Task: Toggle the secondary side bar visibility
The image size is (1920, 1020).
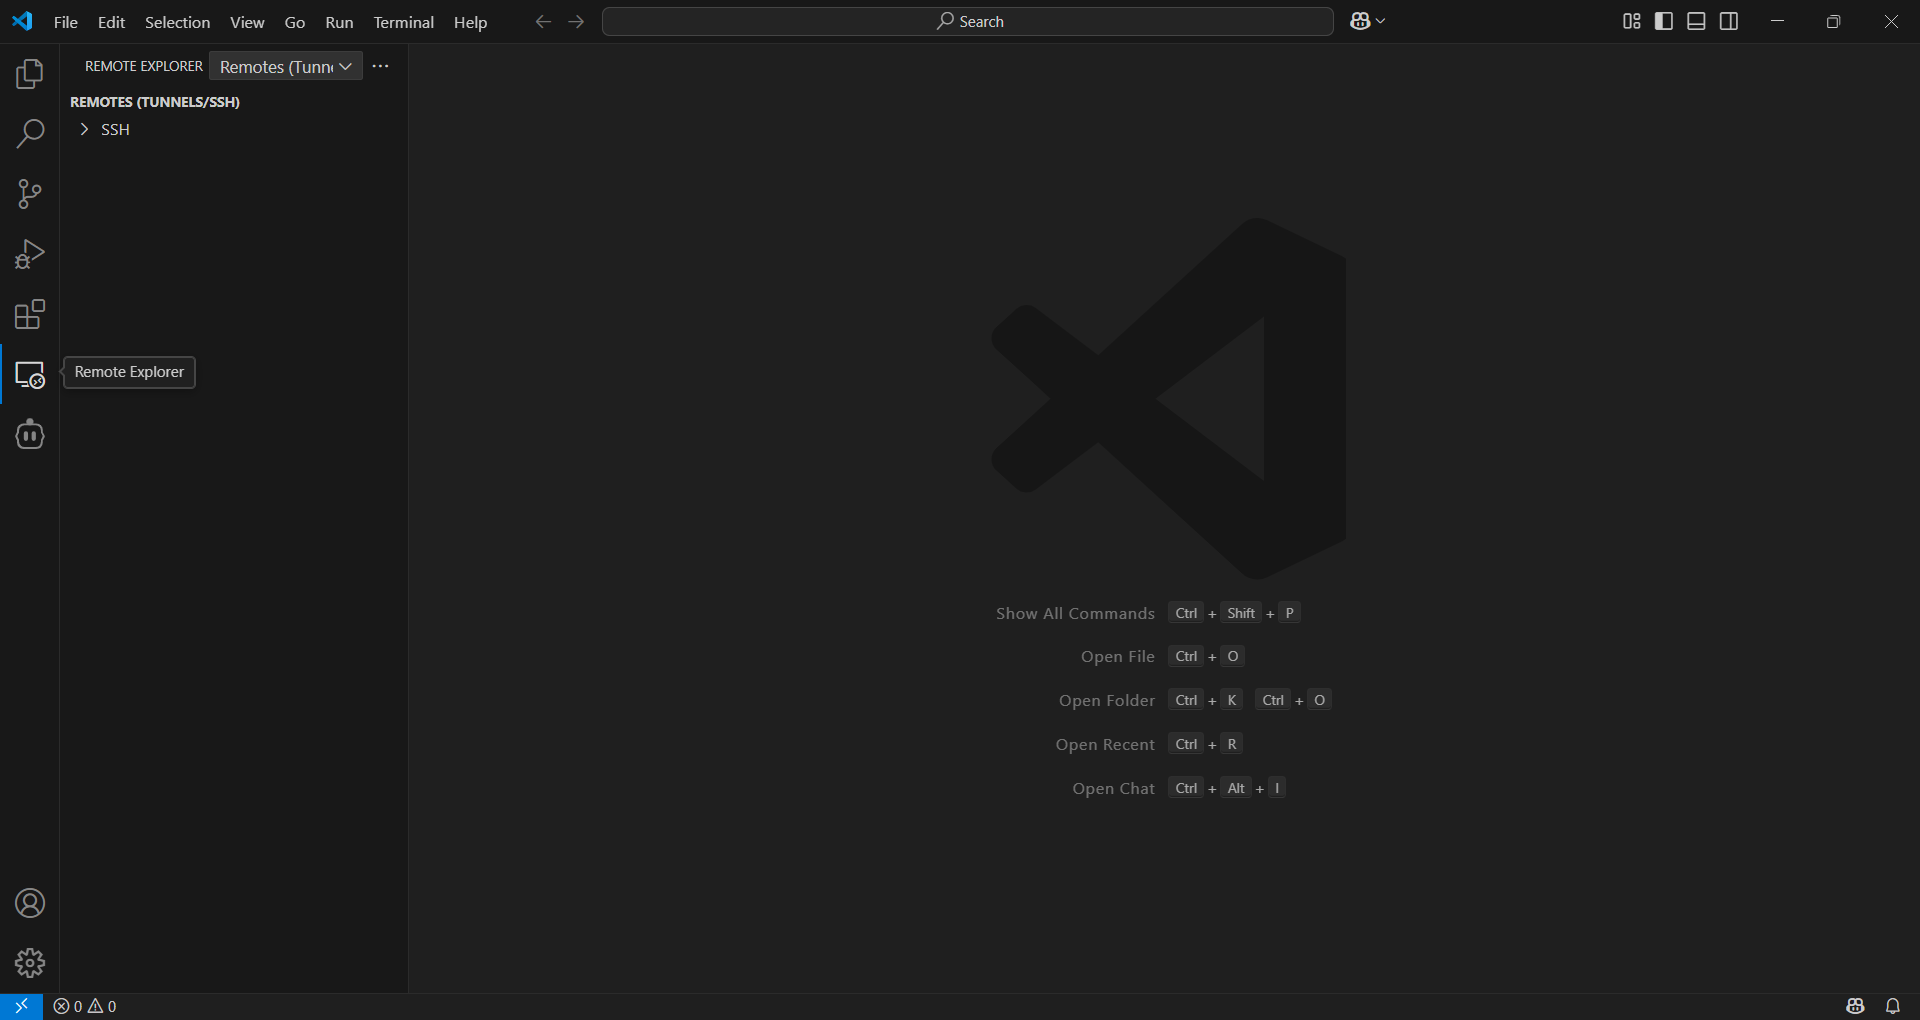Action: [1729, 21]
